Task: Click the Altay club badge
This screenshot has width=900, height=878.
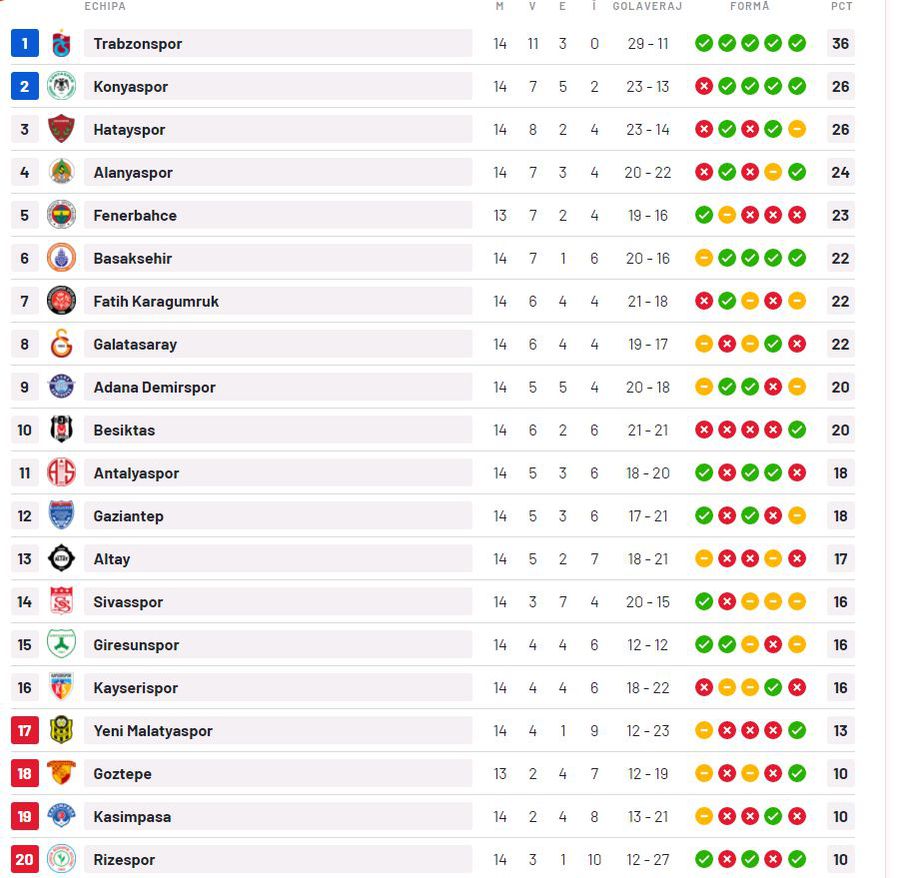Action: coord(61,558)
